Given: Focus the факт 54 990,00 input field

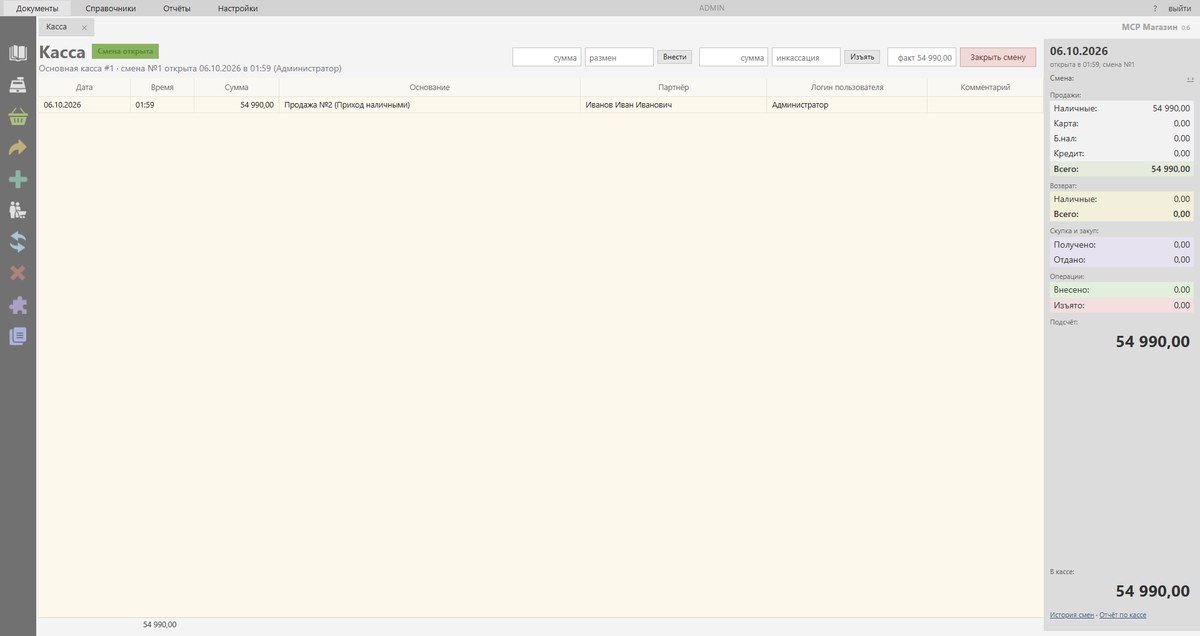Looking at the screenshot, I should pyautogui.click(x=922, y=57).
